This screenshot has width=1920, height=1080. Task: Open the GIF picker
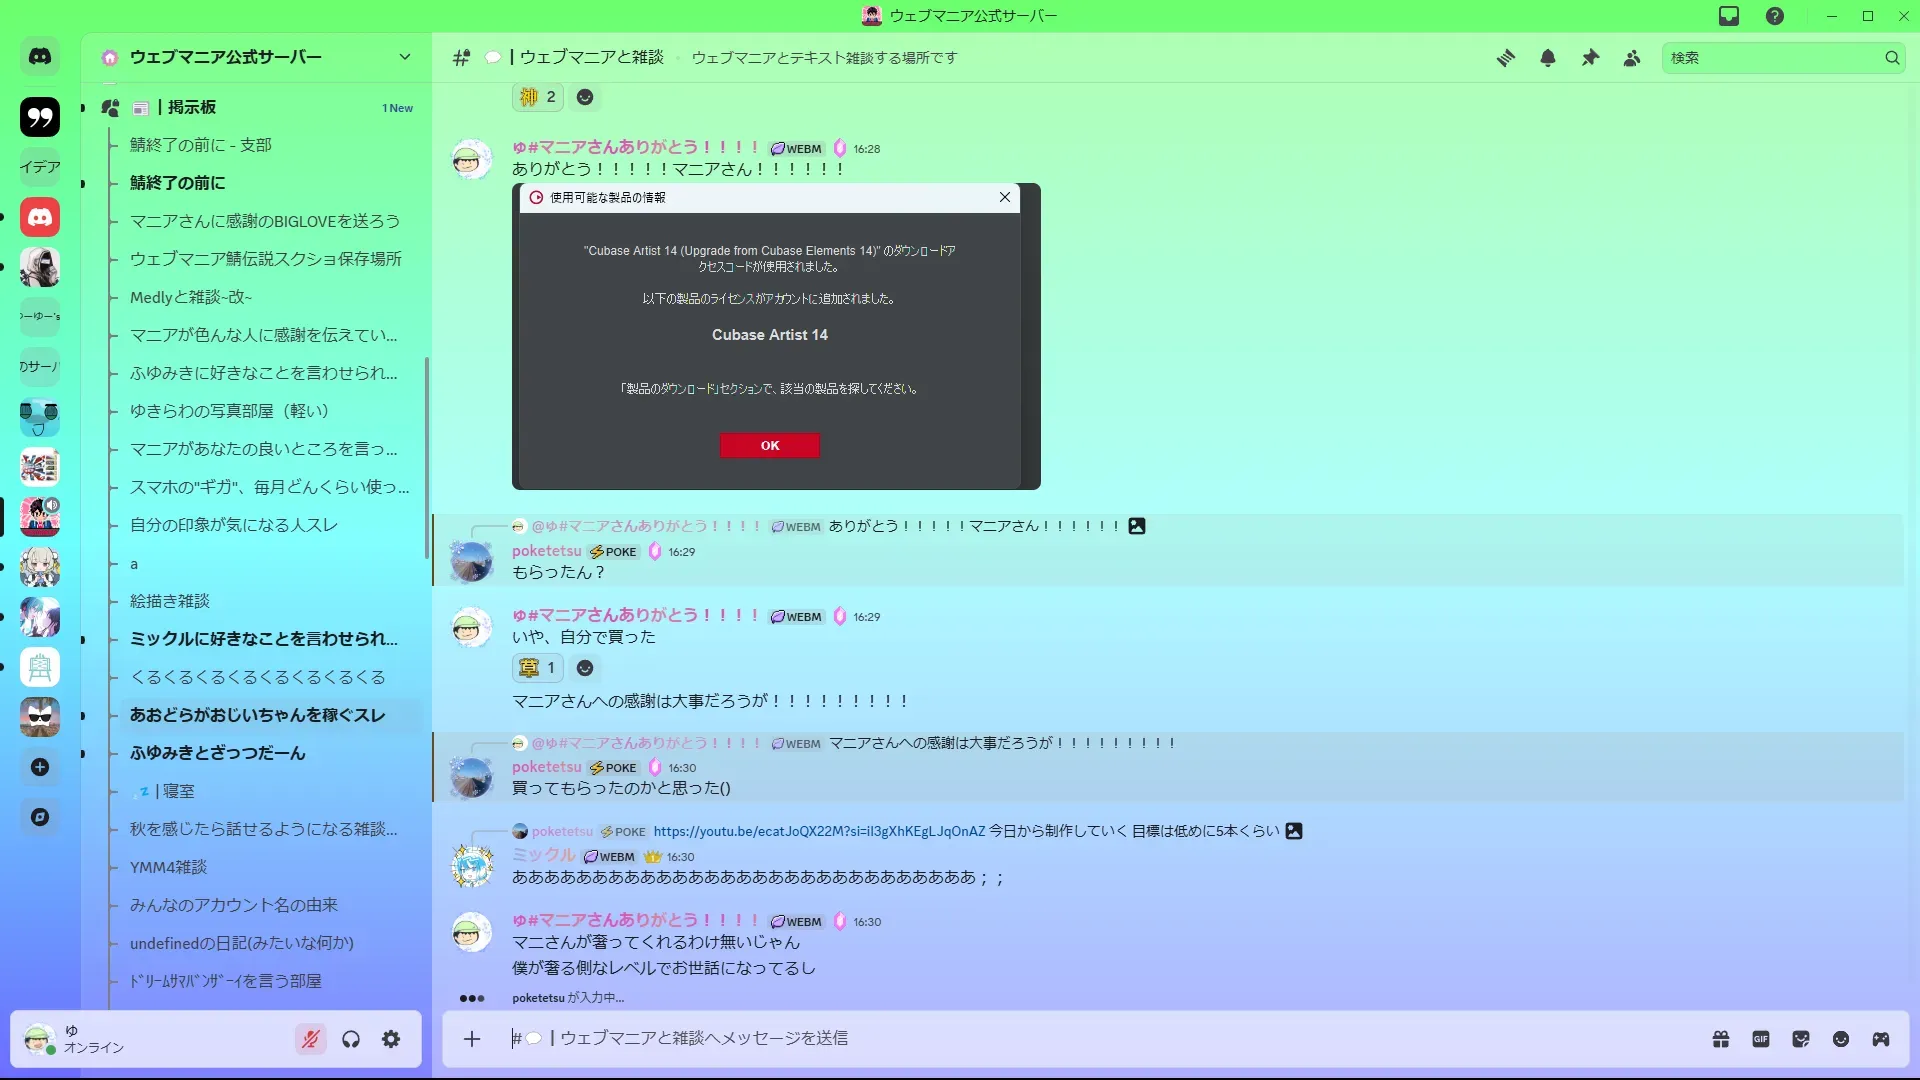(x=1761, y=1039)
